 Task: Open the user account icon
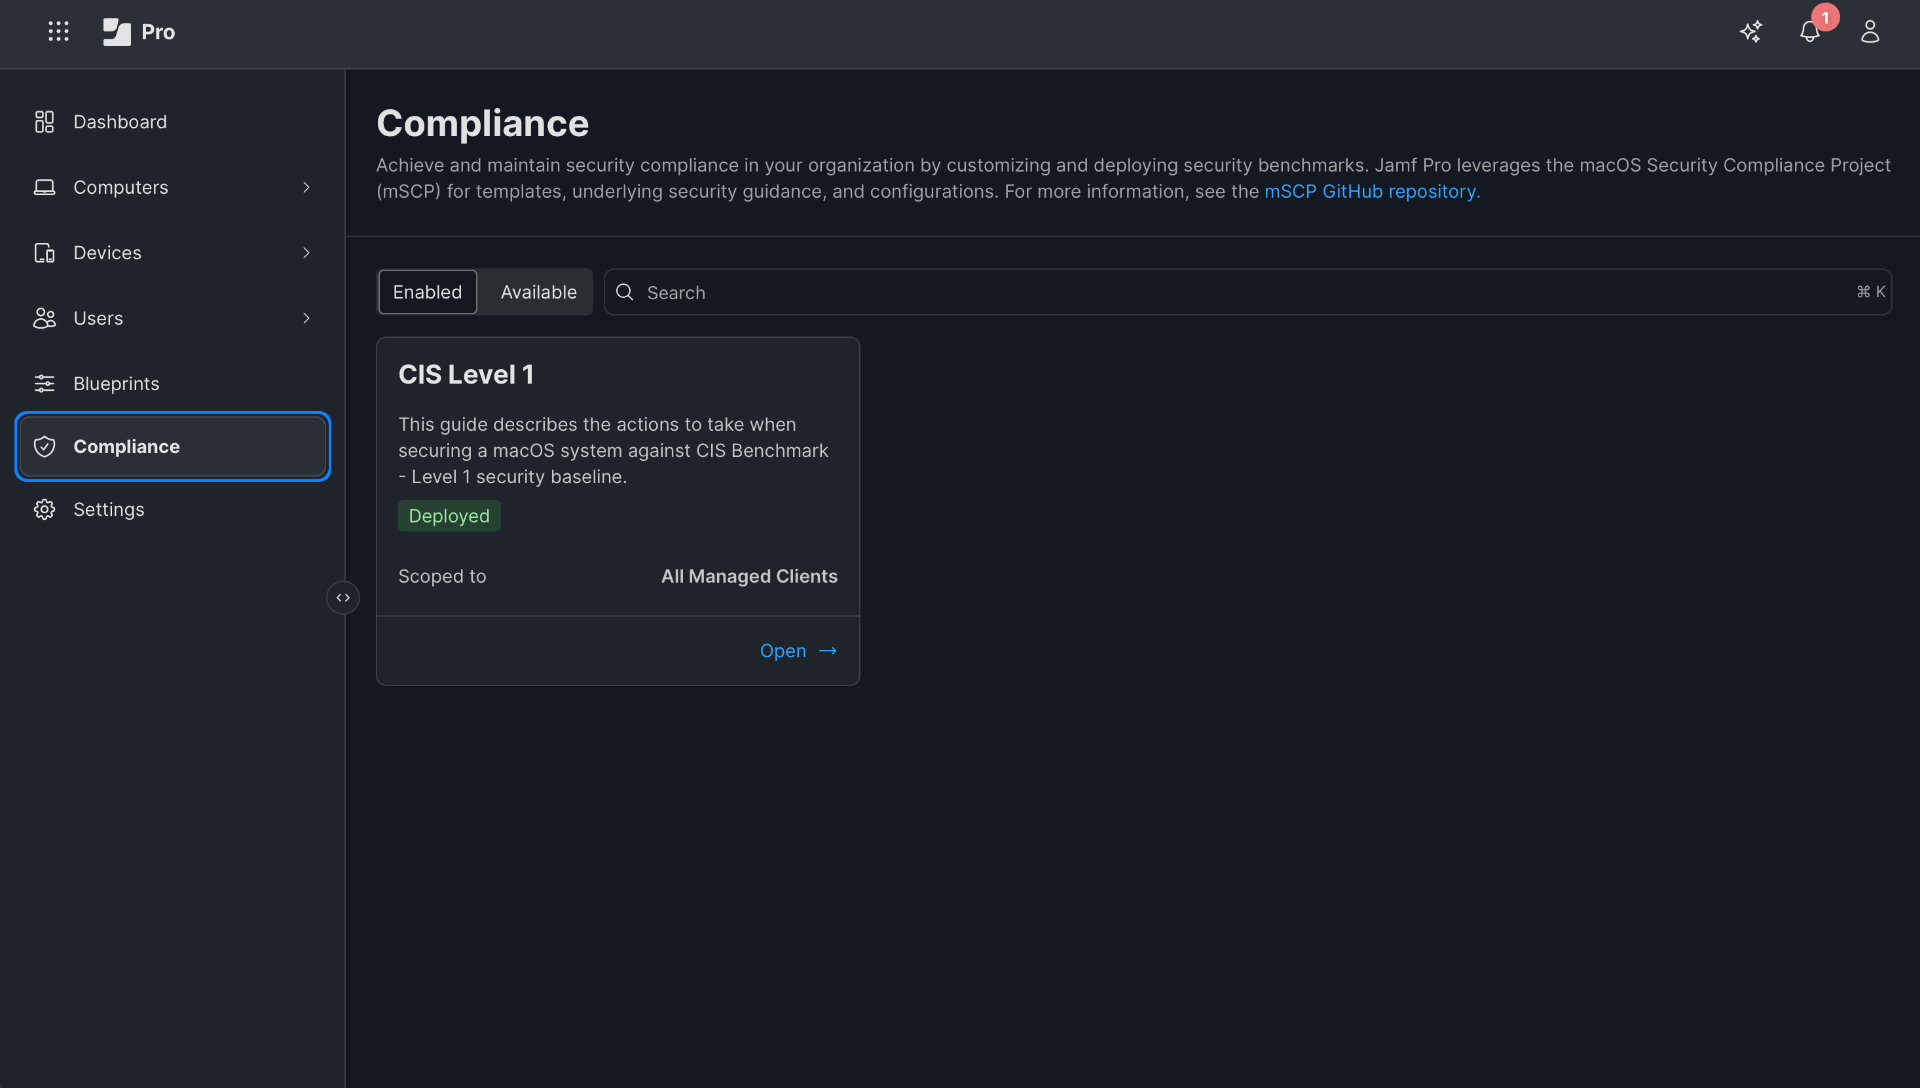[1870, 32]
